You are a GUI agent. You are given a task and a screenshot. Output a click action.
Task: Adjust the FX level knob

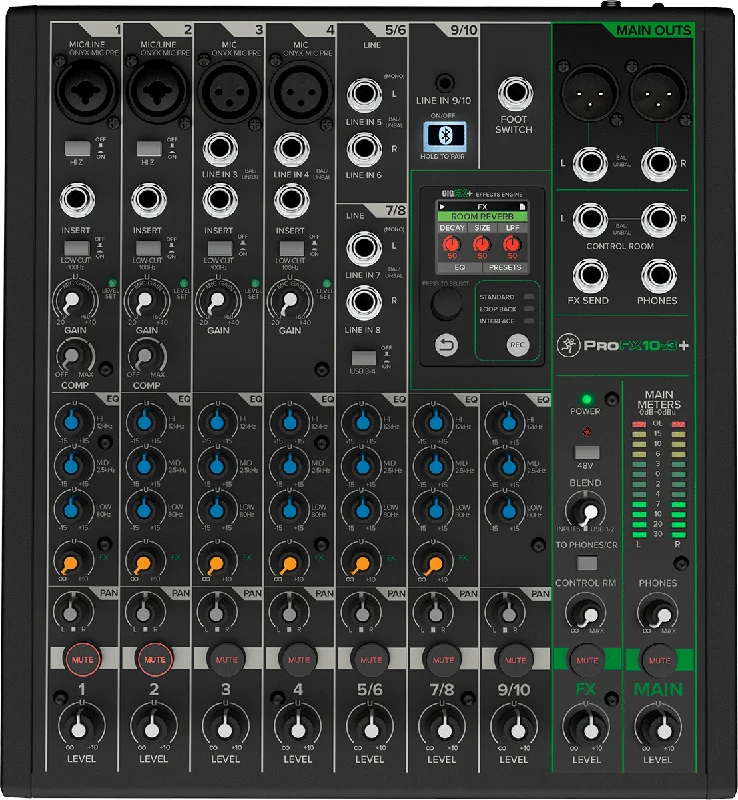point(586,728)
